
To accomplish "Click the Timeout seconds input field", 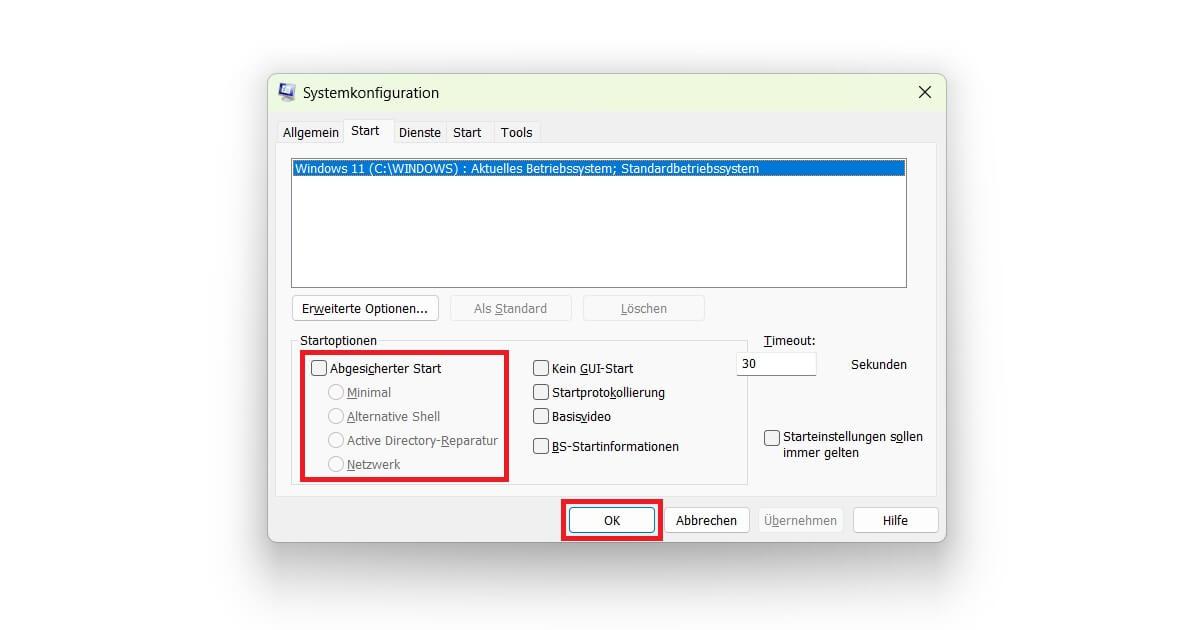I will 776,364.
